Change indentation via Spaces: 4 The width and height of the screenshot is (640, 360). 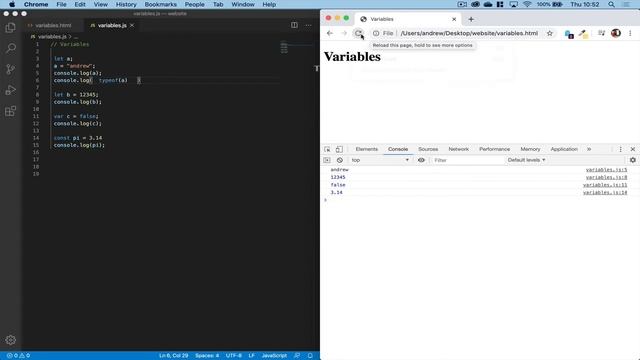207,356
